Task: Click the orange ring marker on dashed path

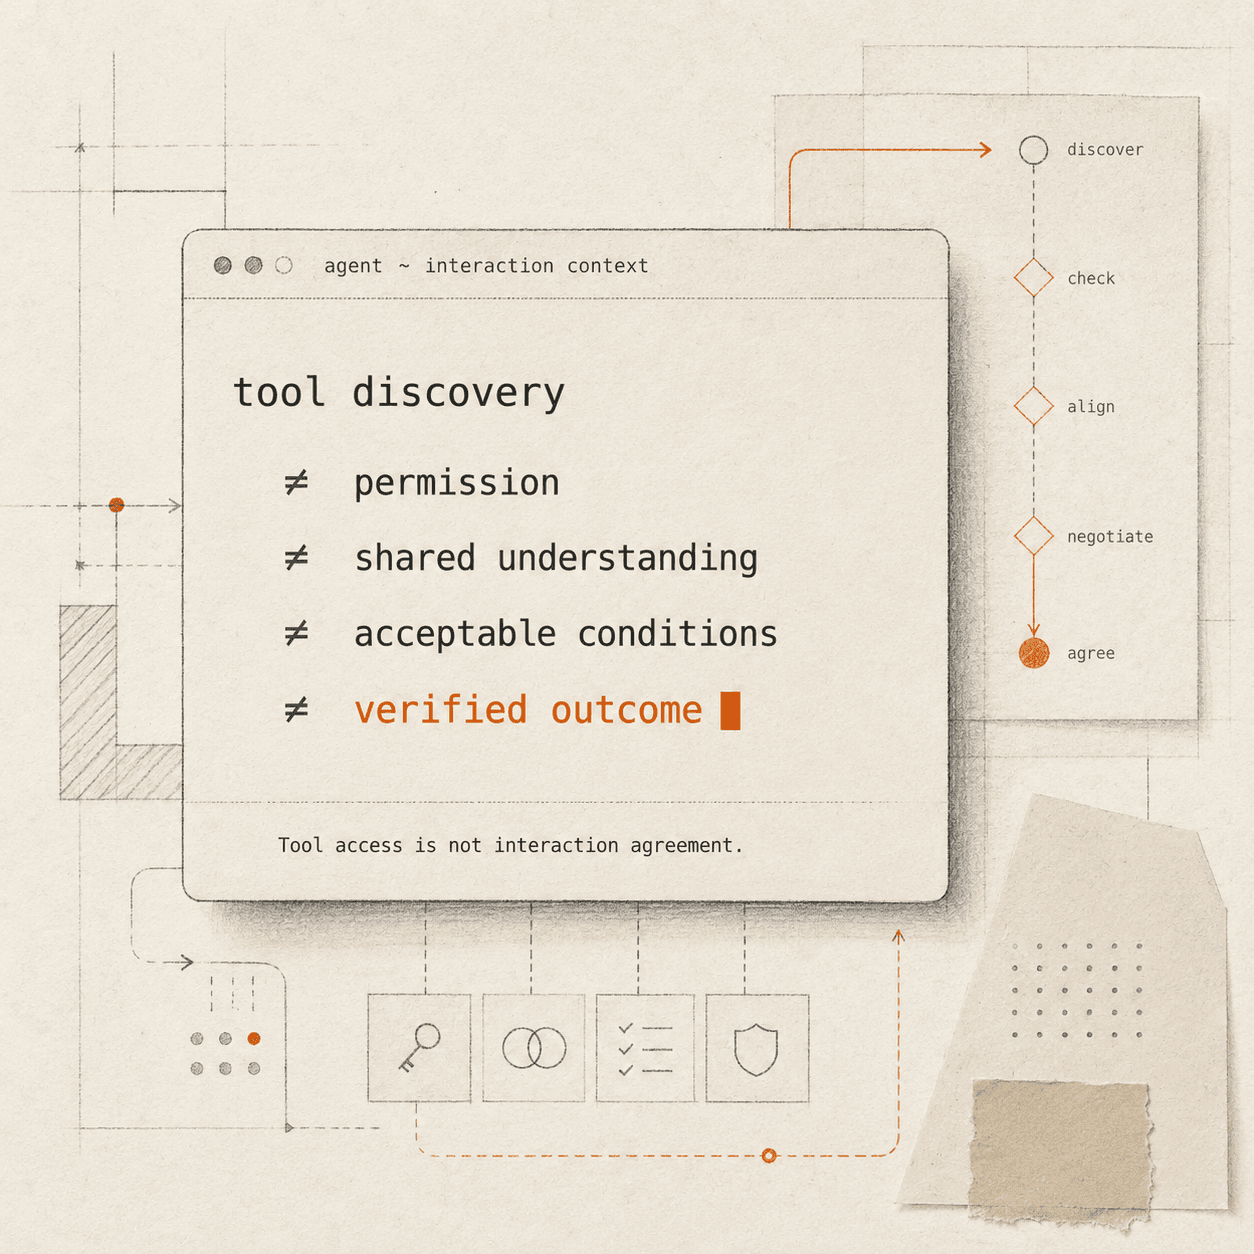Action: 769,1156
